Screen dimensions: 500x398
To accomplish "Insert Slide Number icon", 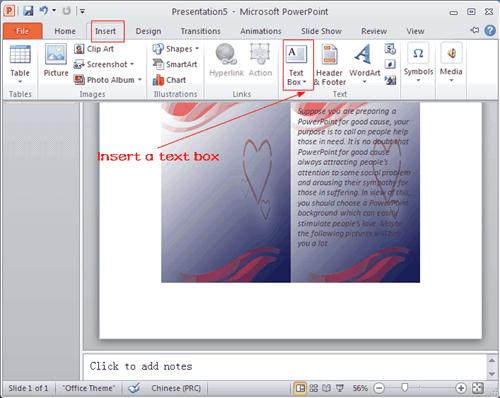I will click(x=390, y=64).
